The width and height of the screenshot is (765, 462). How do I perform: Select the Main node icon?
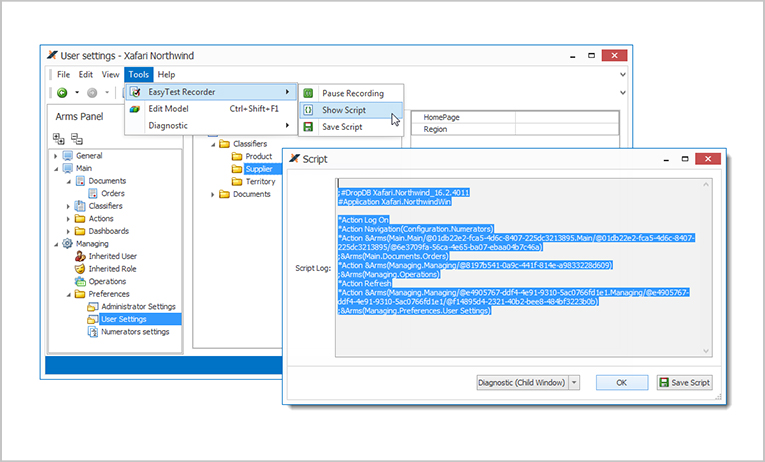(x=68, y=168)
